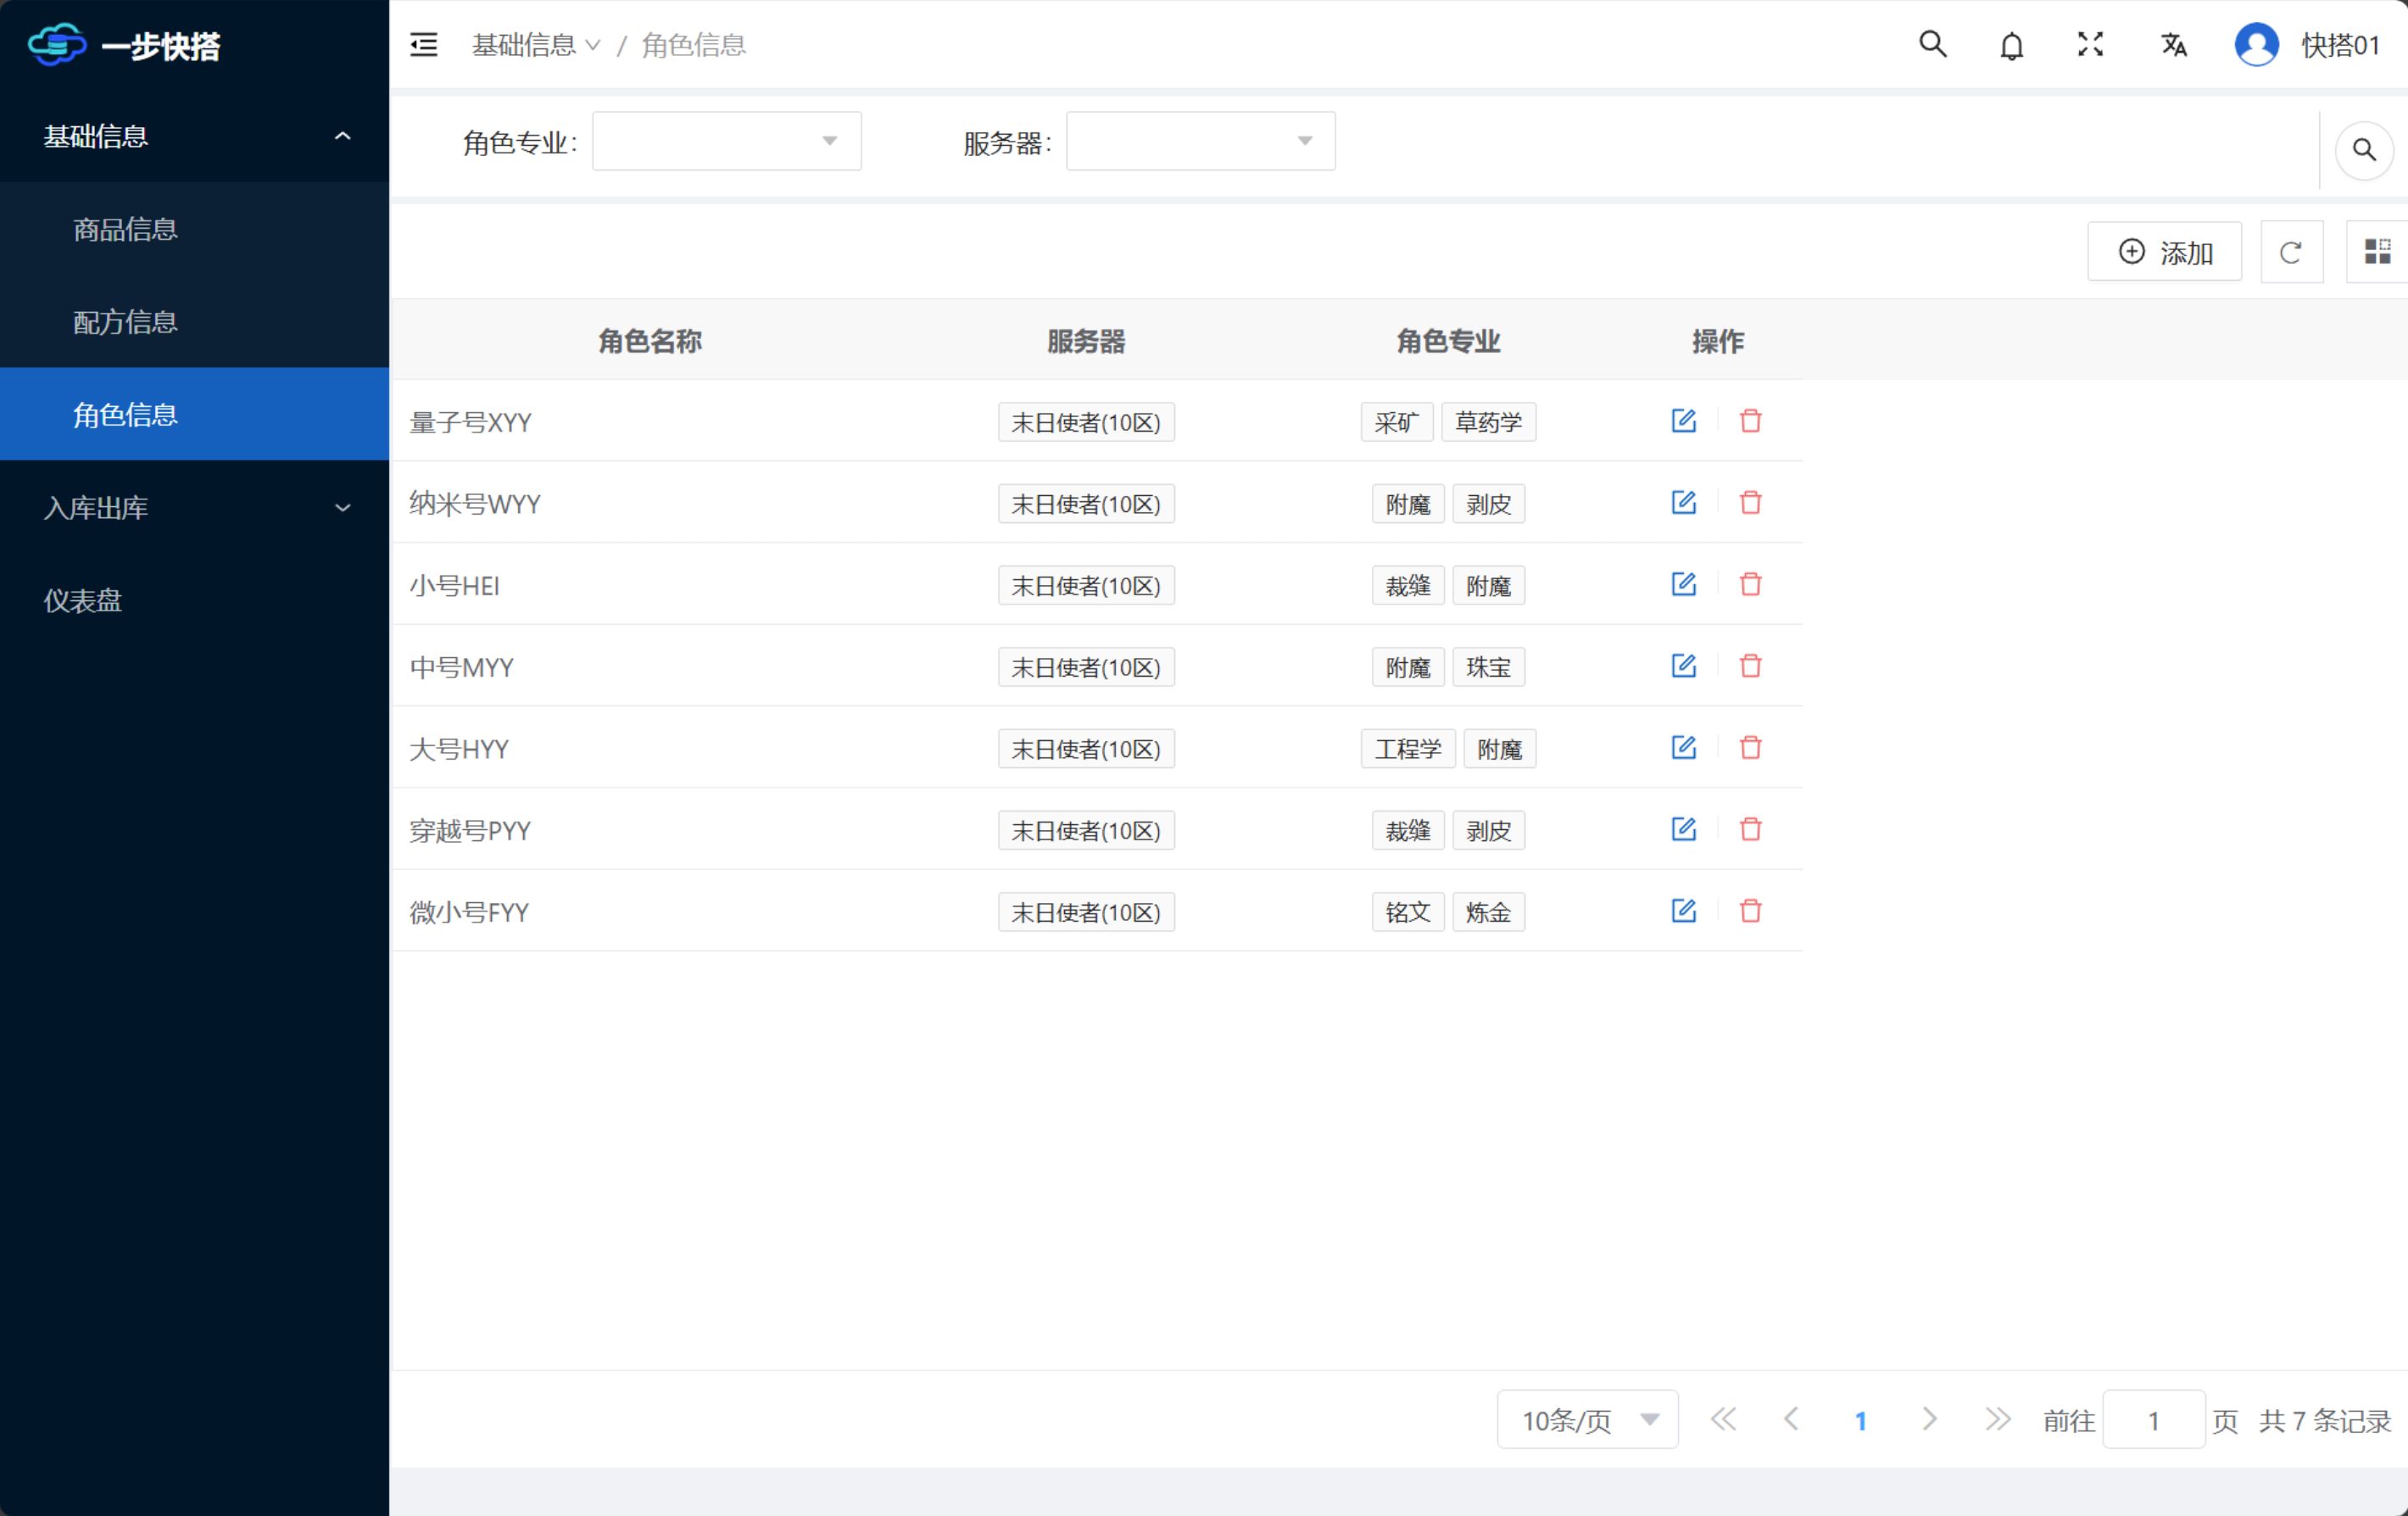The height and width of the screenshot is (1516, 2408).
Task: Click the 纳米号WYY role name
Action: [x=475, y=504]
